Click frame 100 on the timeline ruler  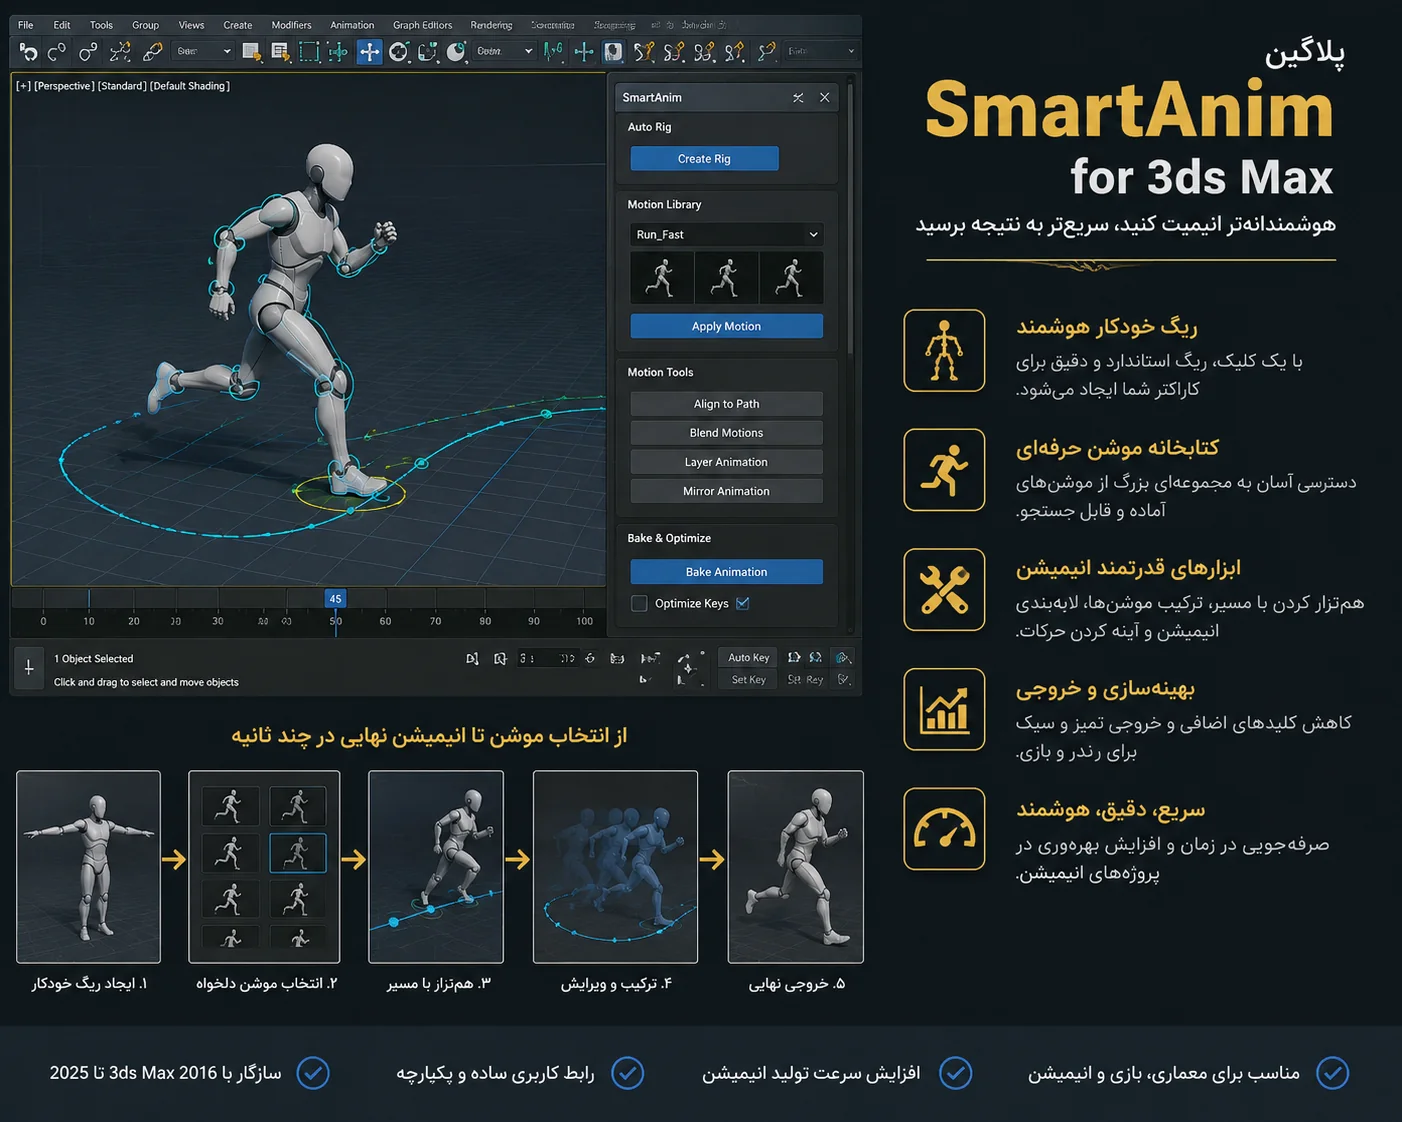[584, 621]
